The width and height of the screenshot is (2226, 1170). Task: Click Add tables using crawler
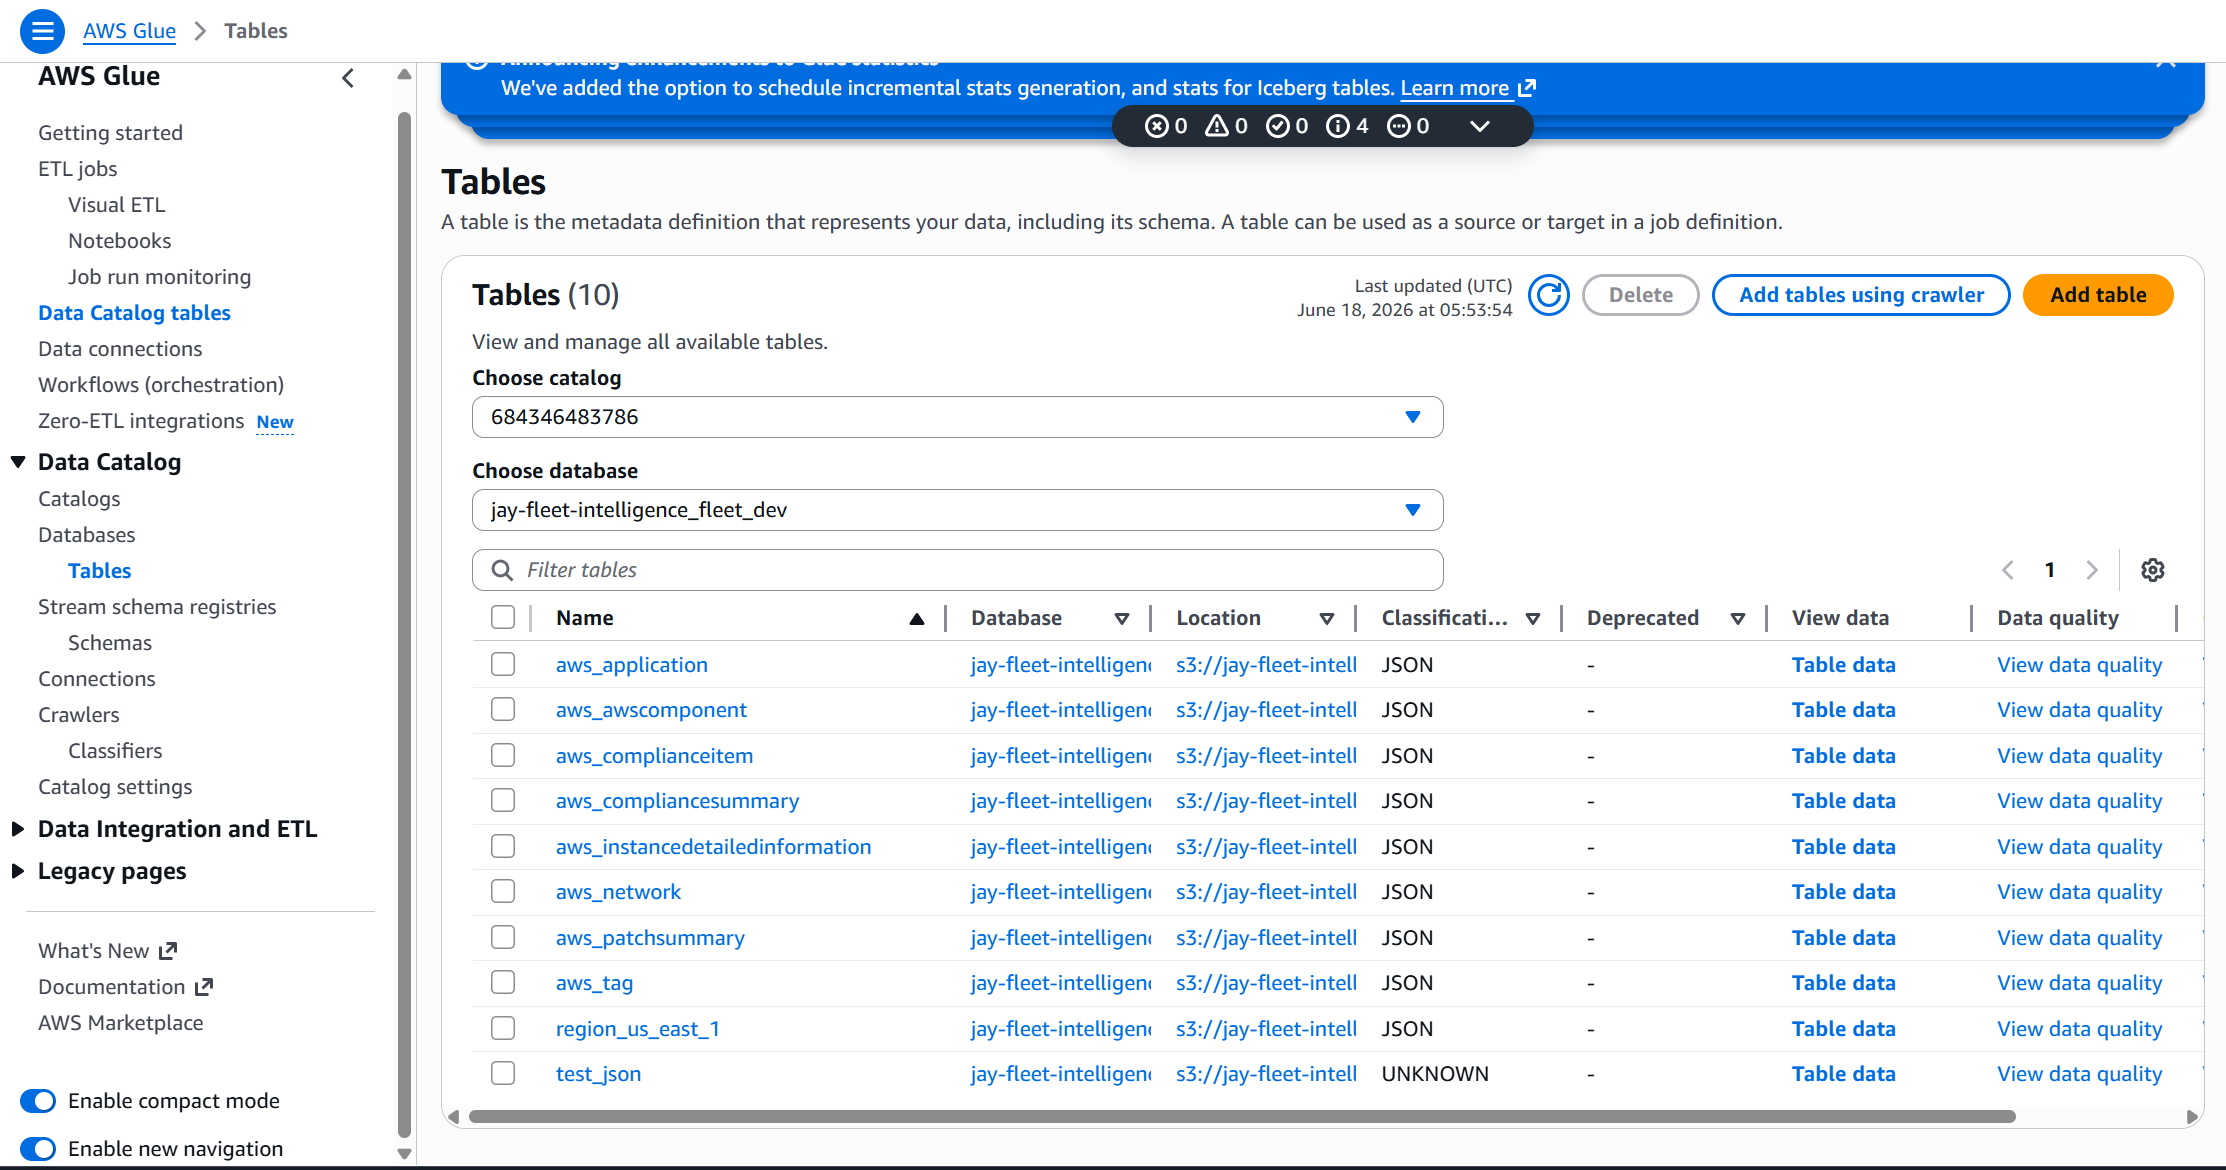1861,295
